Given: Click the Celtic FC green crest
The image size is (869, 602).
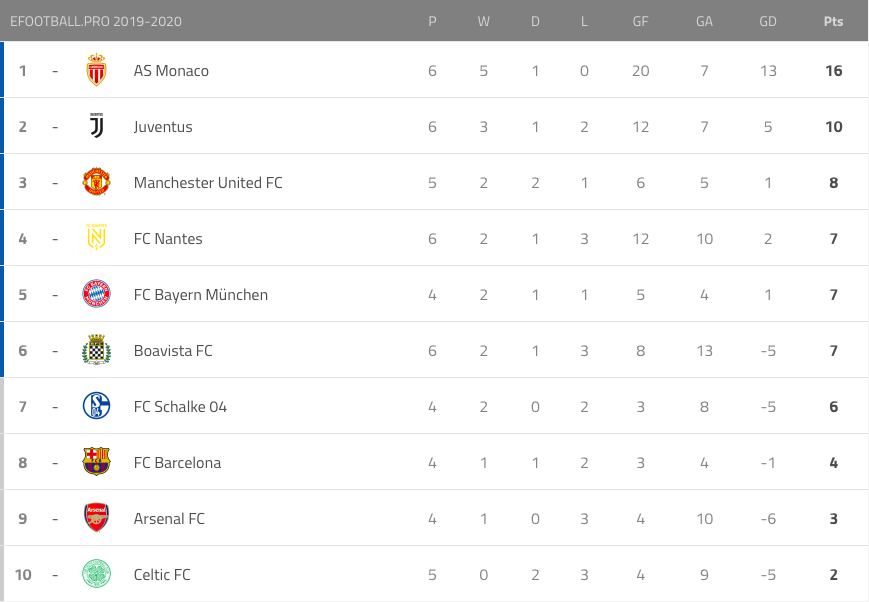Looking at the screenshot, I should tap(96, 574).
